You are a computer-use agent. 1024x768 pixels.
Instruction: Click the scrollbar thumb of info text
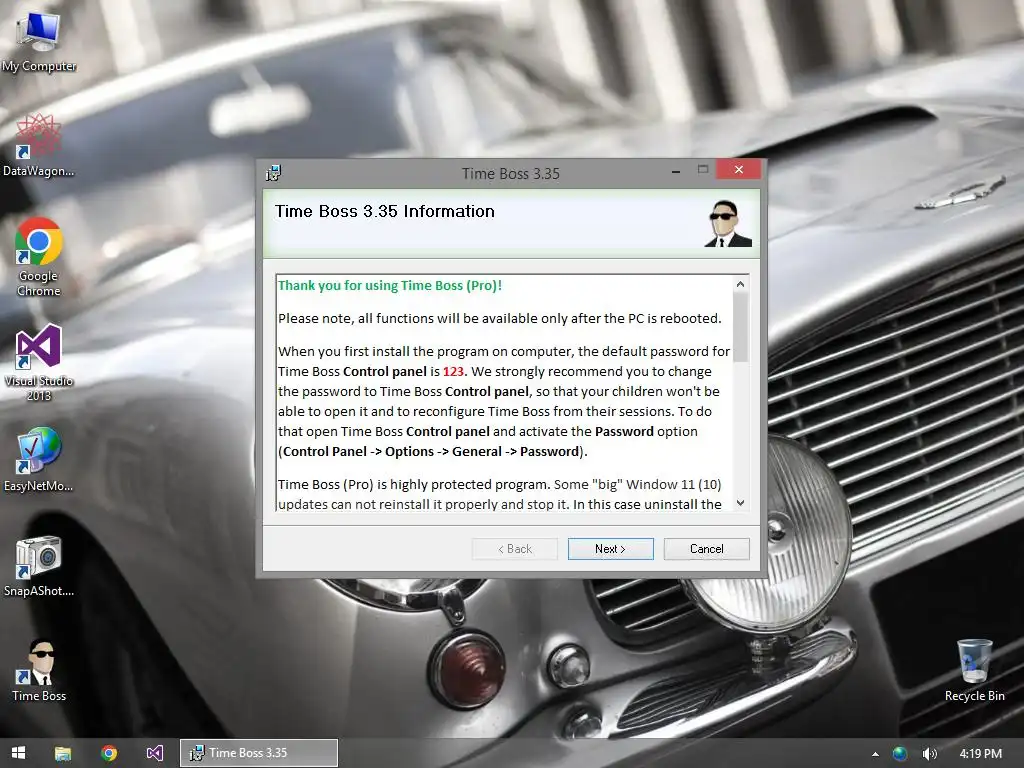[x=740, y=327]
